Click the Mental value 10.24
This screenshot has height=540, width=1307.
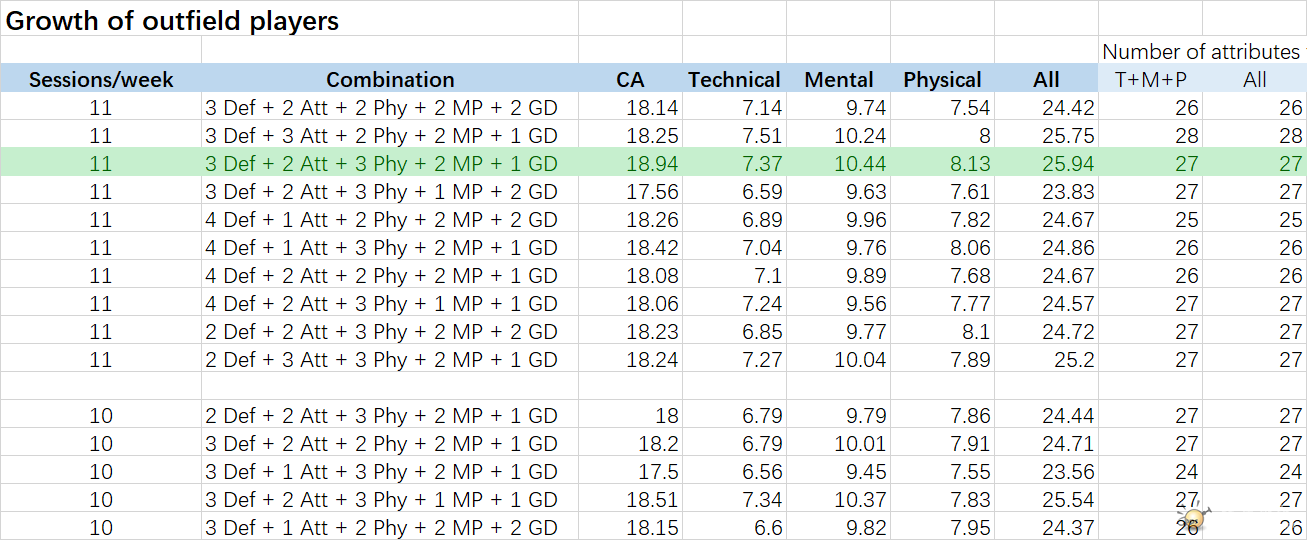click(860, 136)
